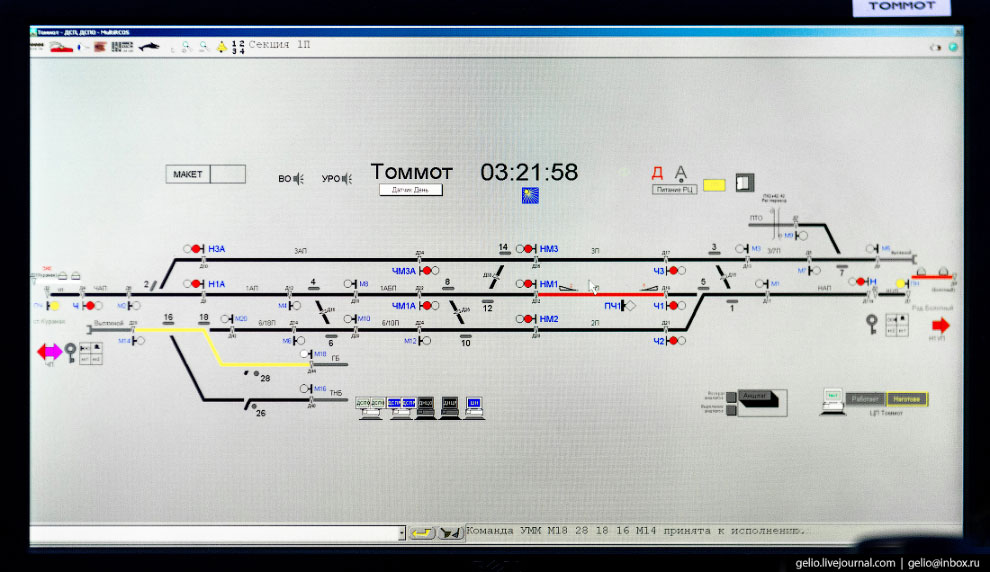The image size is (990, 572).
Task: Click the yellow Enter-arrow confirm button
Action: pyautogui.click(x=421, y=533)
